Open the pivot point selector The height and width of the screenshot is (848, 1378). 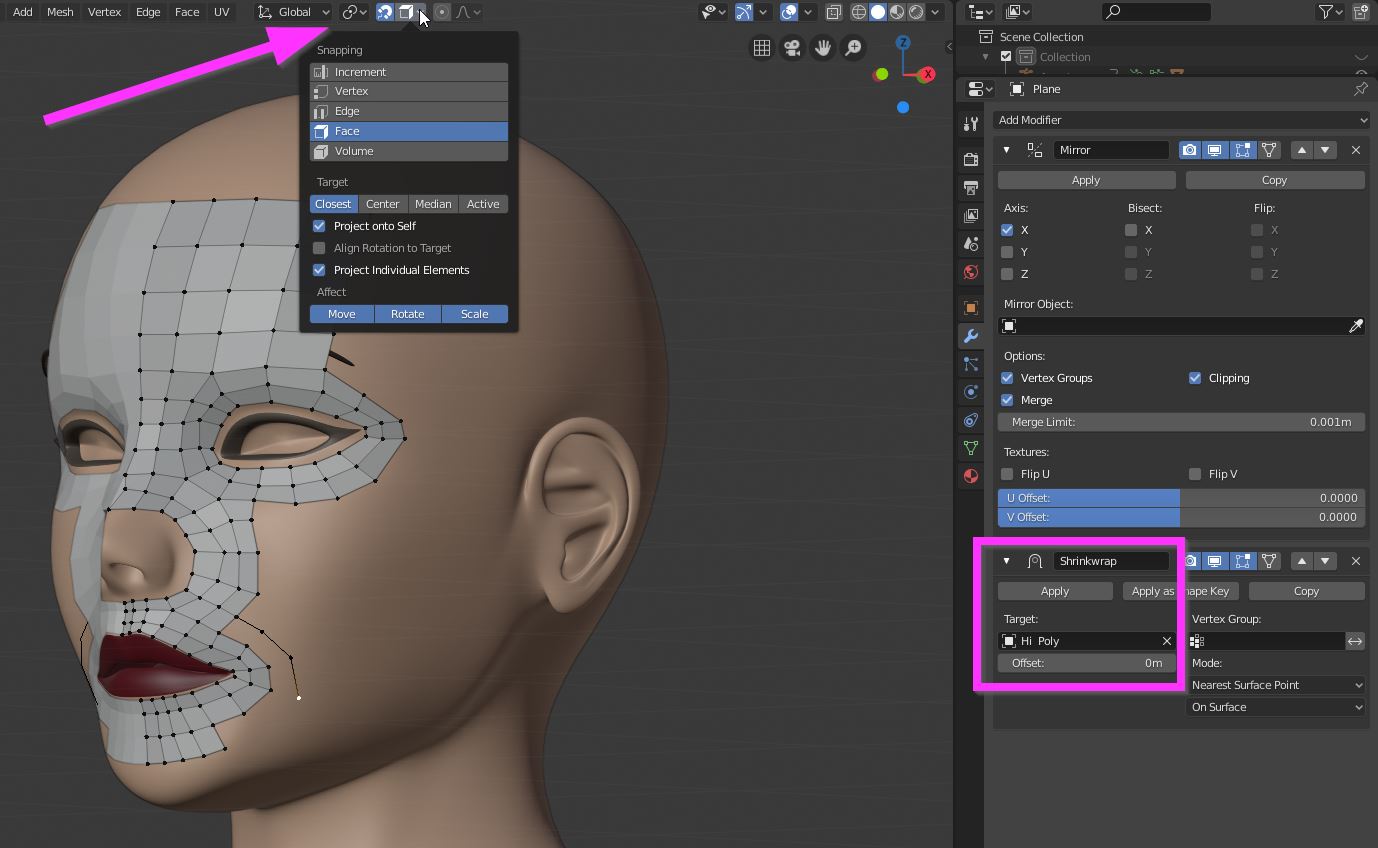(x=355, y=12)
